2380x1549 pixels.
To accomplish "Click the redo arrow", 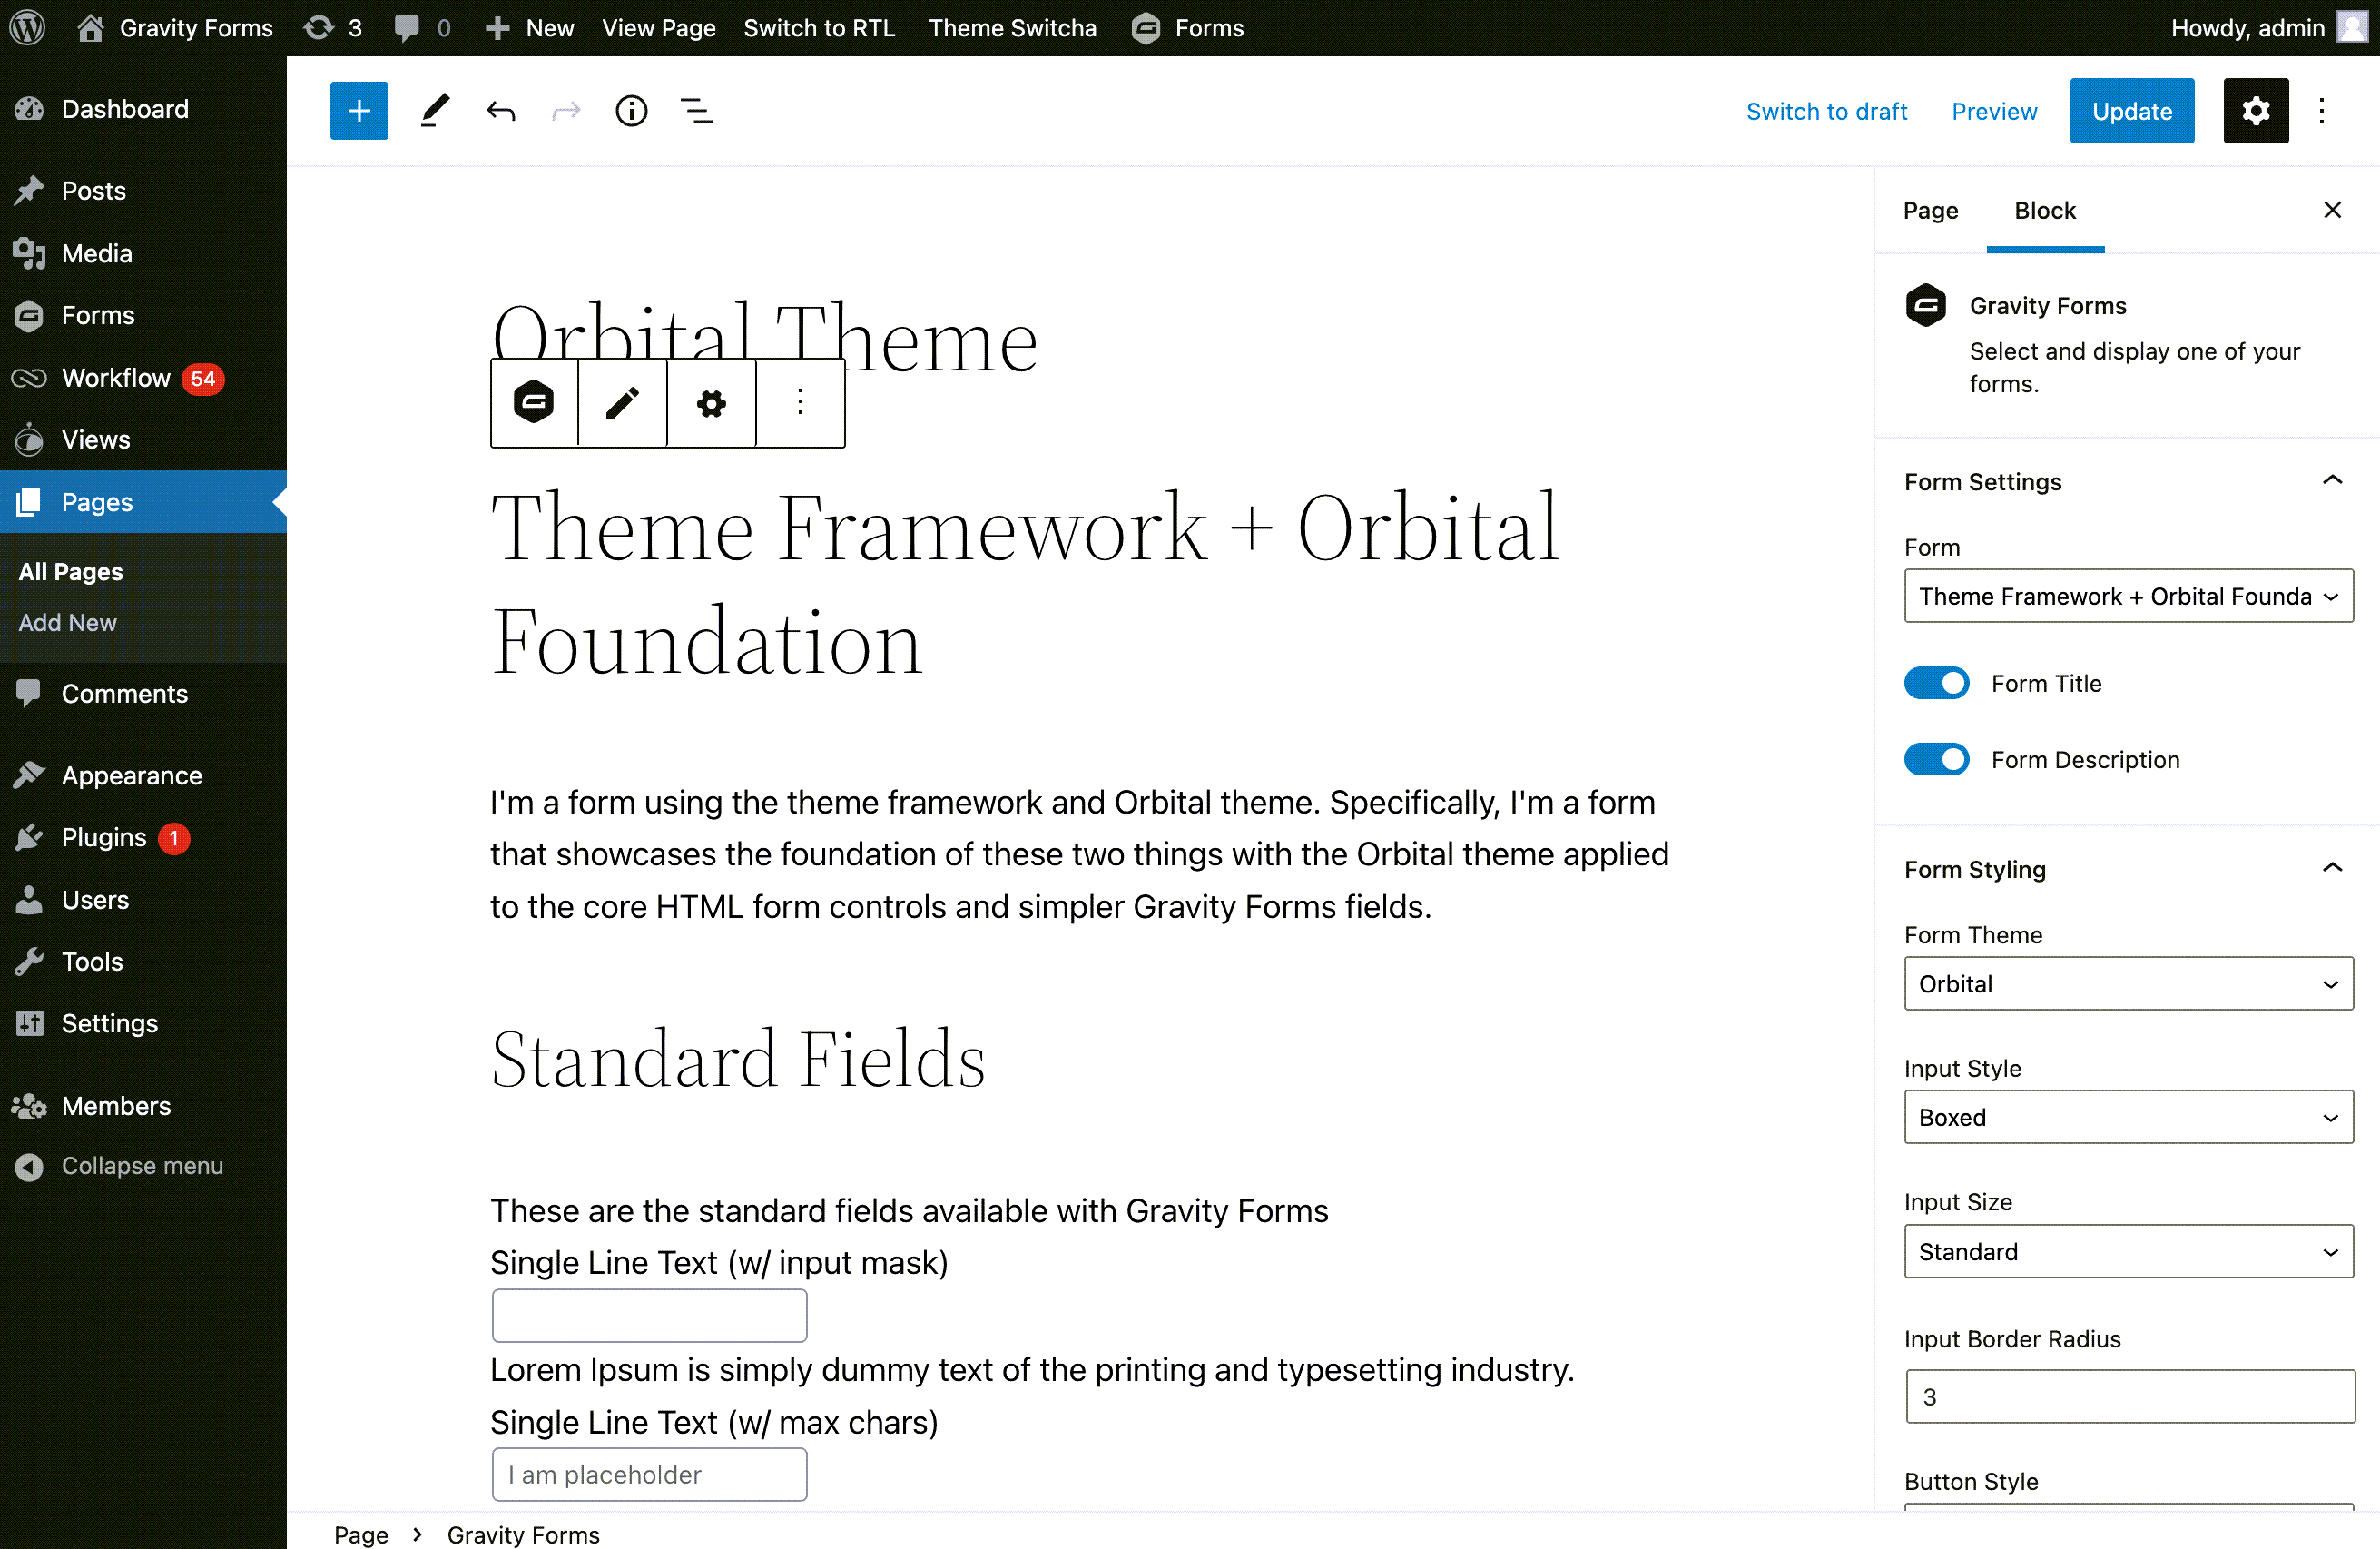I will tap(566, 110).
